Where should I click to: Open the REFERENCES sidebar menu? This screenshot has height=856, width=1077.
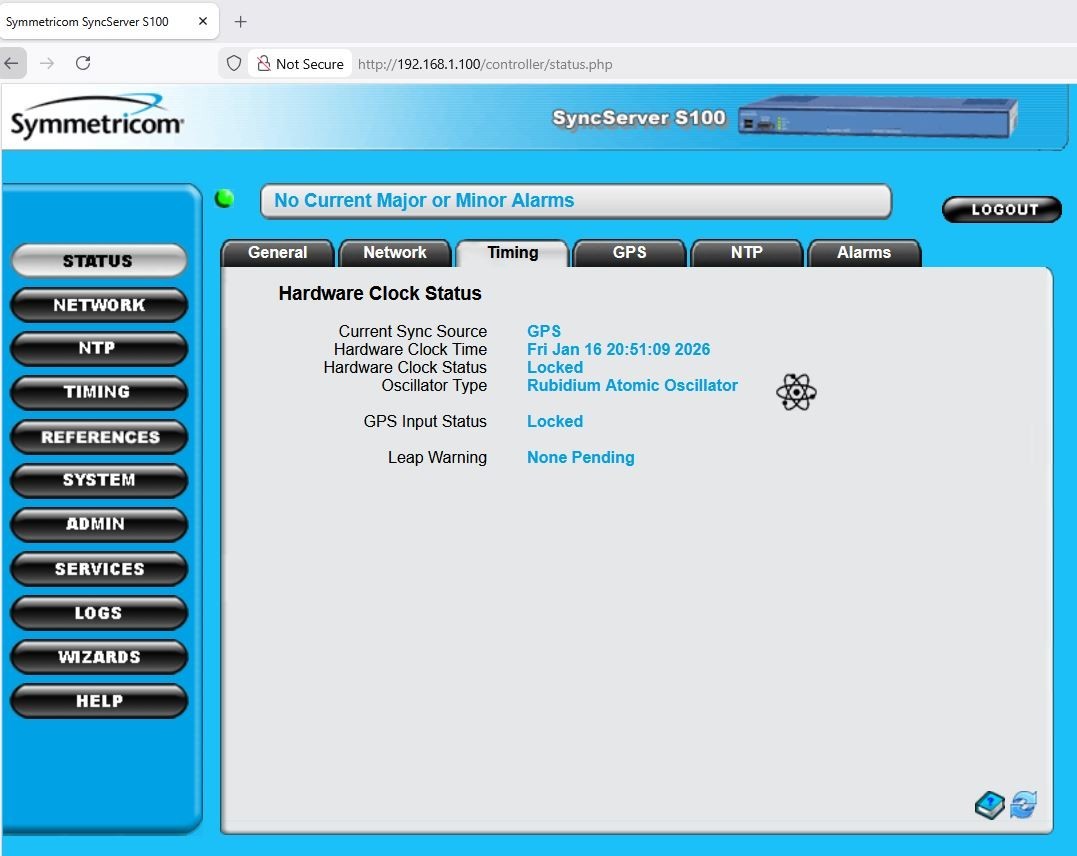99,437
